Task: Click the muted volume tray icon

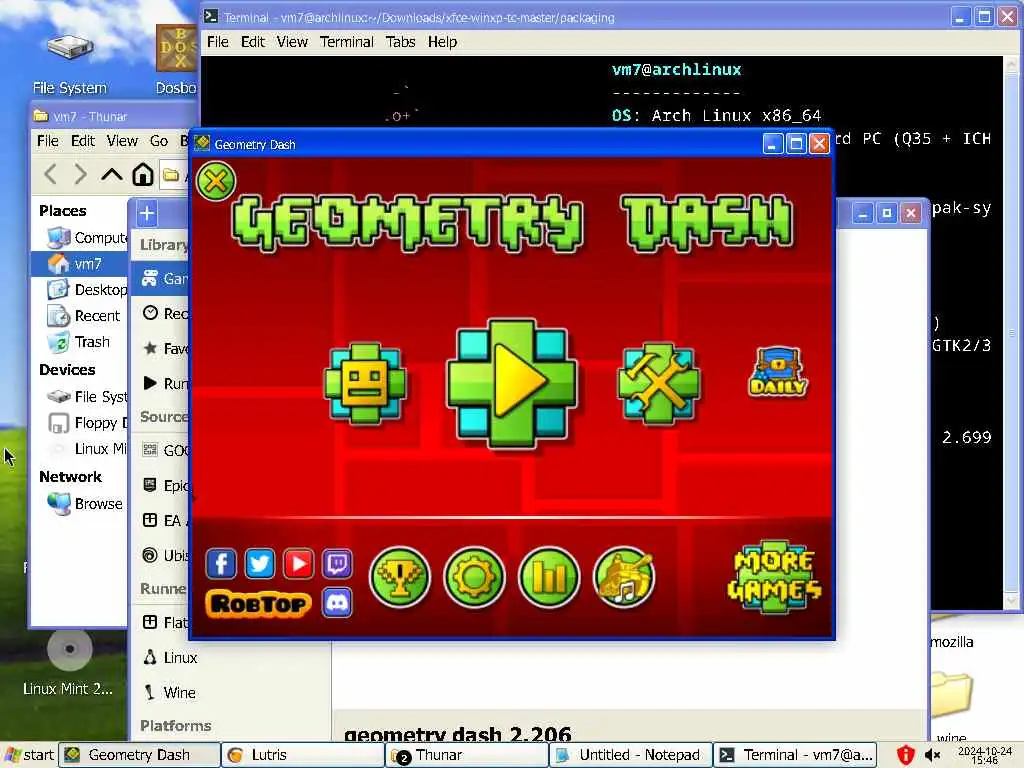Action: click(x=932, y=756)
